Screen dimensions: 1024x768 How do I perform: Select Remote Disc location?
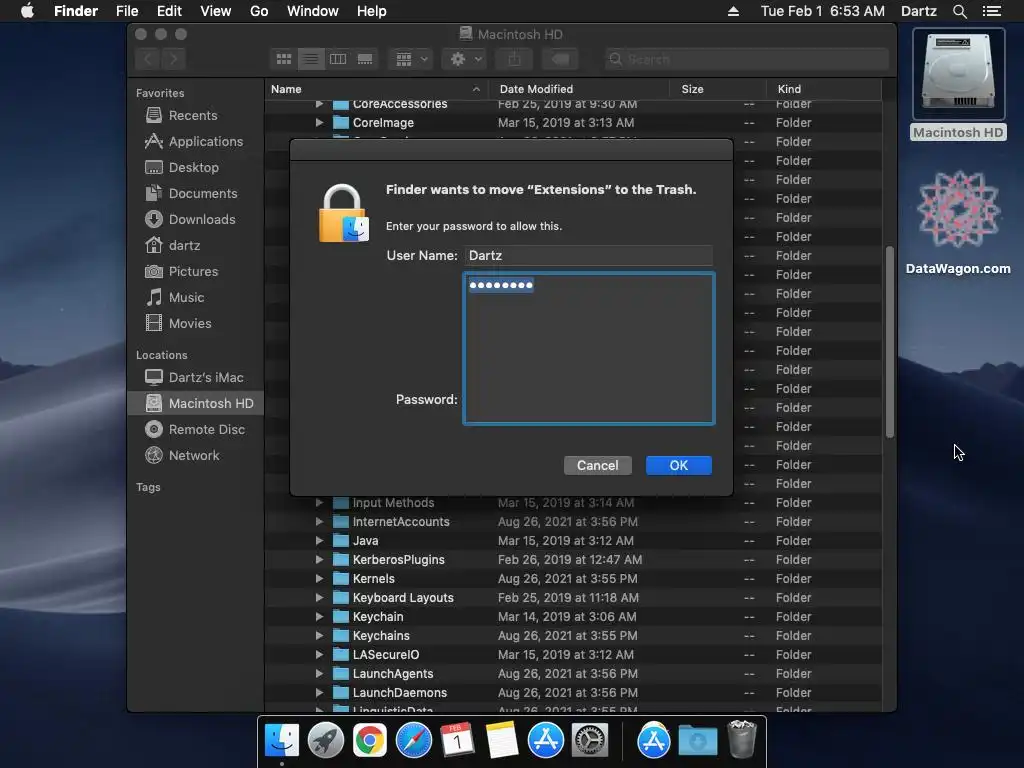pyautogui.click(x=206, y=430)
